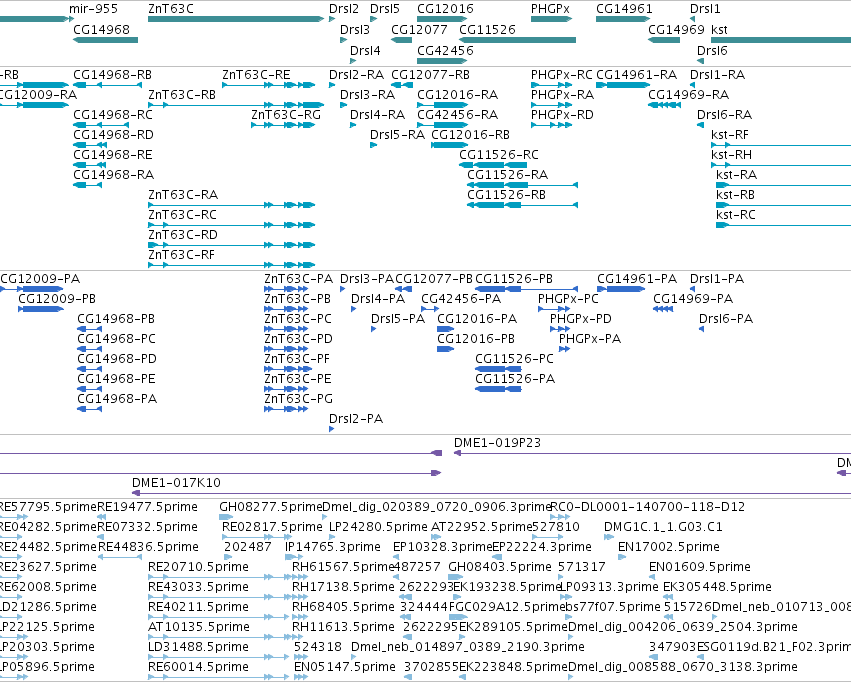Click transcript ZnT63C-RD
This screenshot has width=851, height=682.
point(183,234)
